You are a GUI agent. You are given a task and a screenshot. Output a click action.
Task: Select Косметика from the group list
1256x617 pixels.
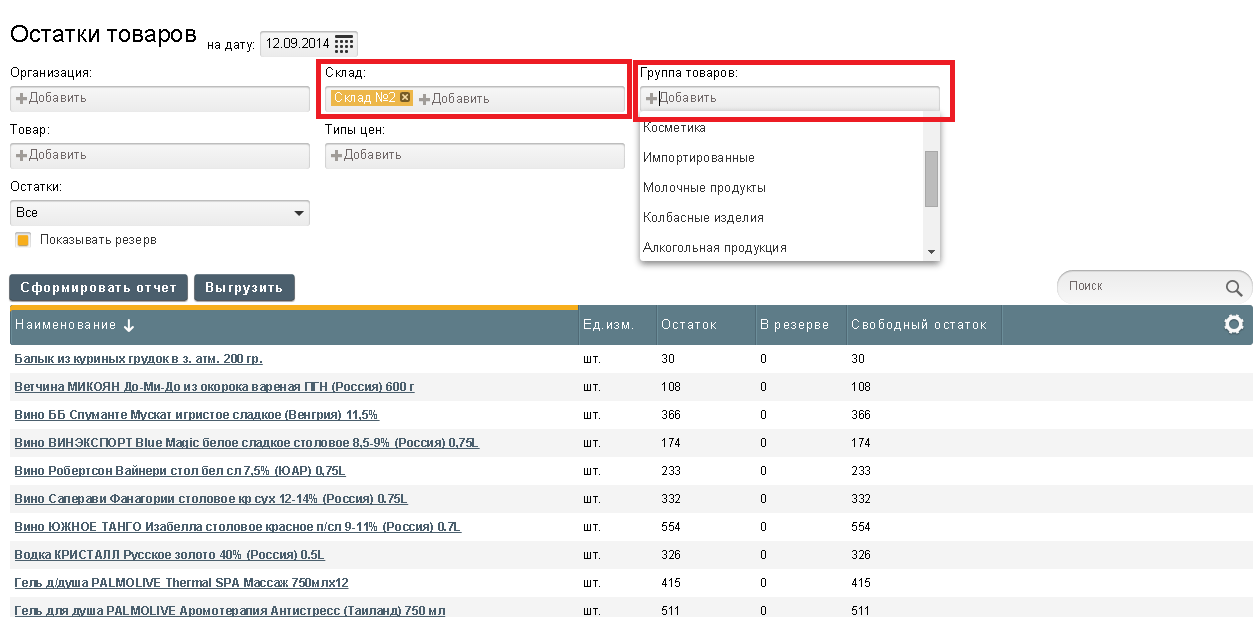coord(675,128)
